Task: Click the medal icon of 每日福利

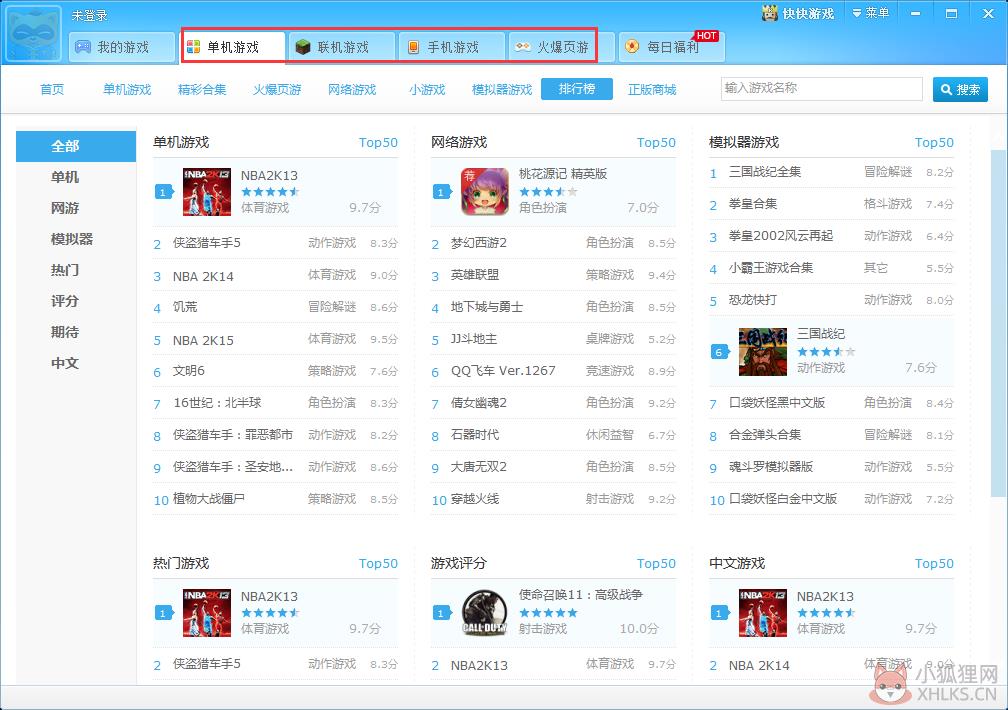Action: click(x=633, y=46)
